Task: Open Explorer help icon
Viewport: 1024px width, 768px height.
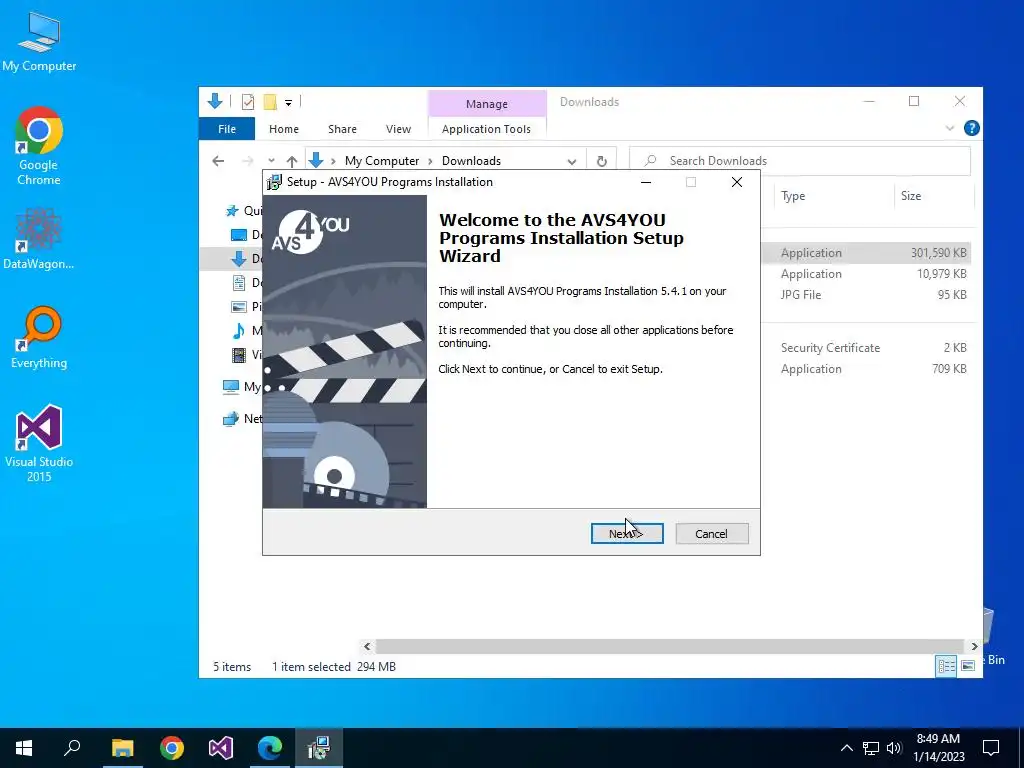Action: [x=972, y=129]
